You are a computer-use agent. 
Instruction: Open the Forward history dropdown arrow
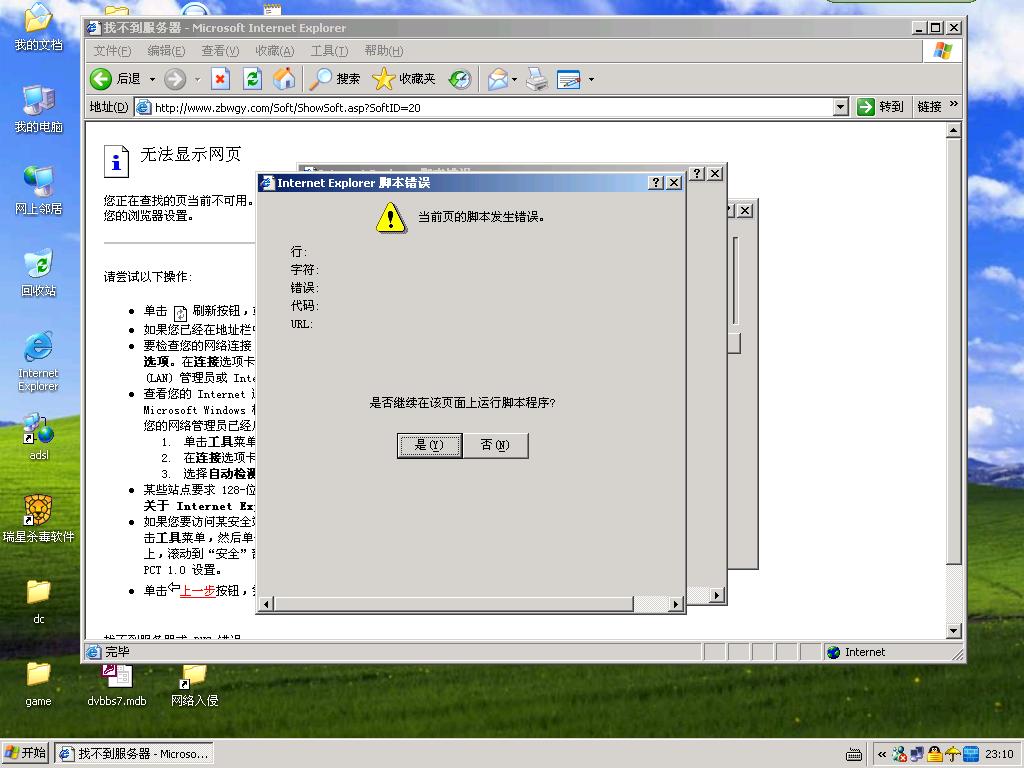197,80
